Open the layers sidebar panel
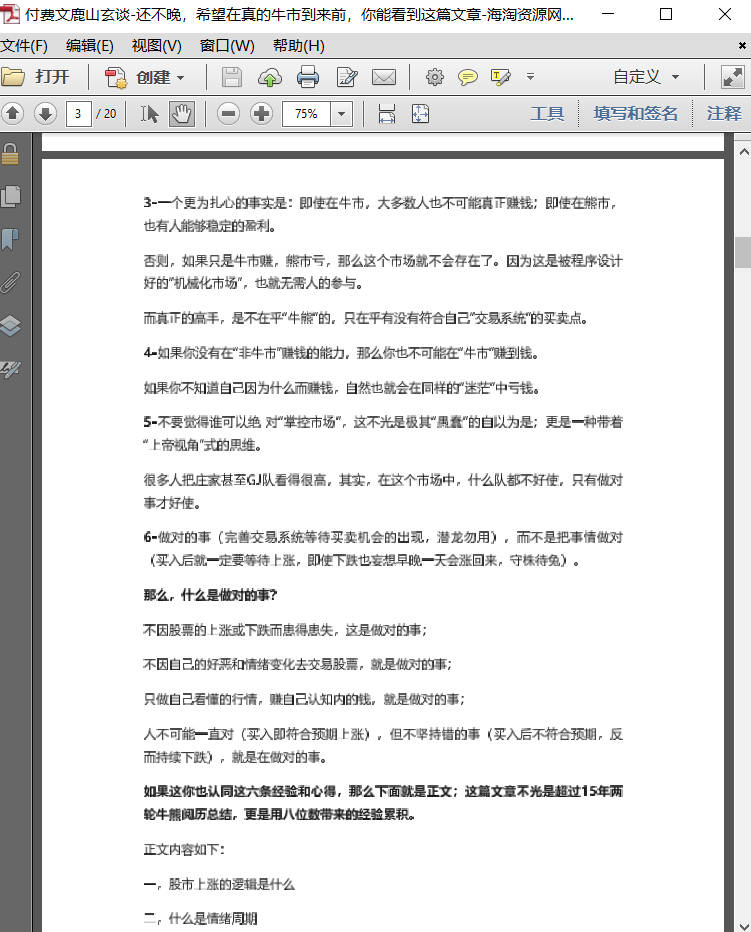Viewport: 751px width, 932px height. click(x=11, y=325)
